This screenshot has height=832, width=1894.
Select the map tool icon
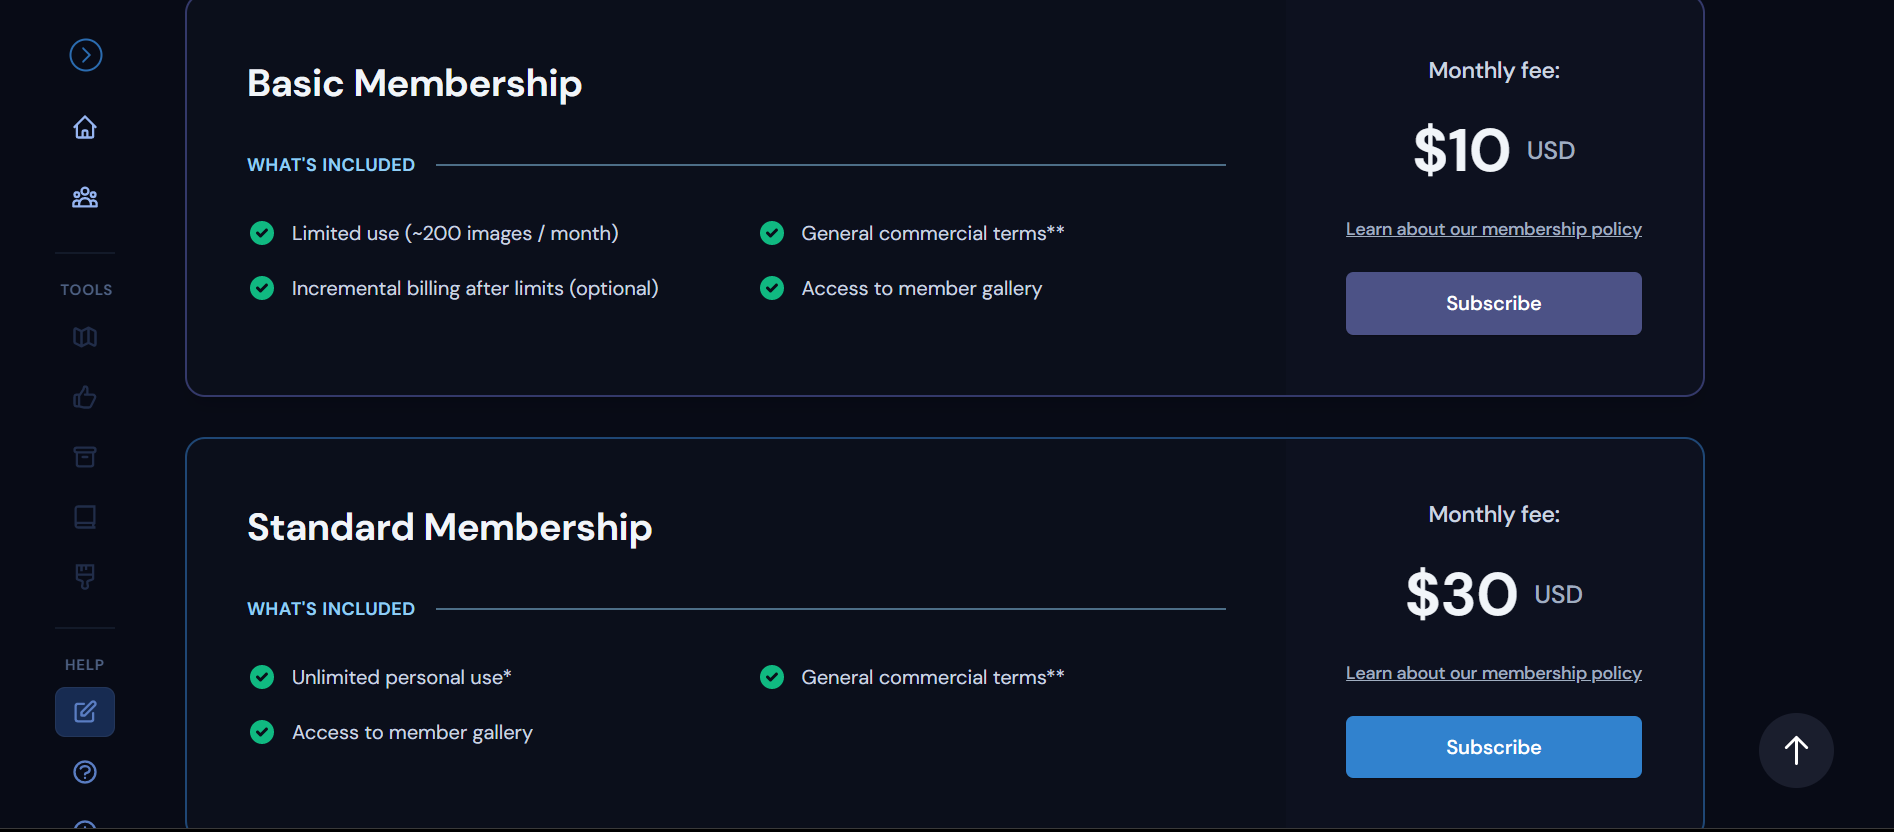[x=85, y=337]
